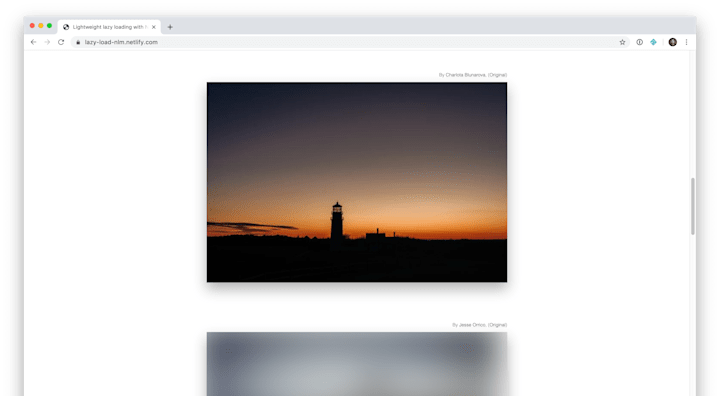Click the red close window button

click(32, 26)
